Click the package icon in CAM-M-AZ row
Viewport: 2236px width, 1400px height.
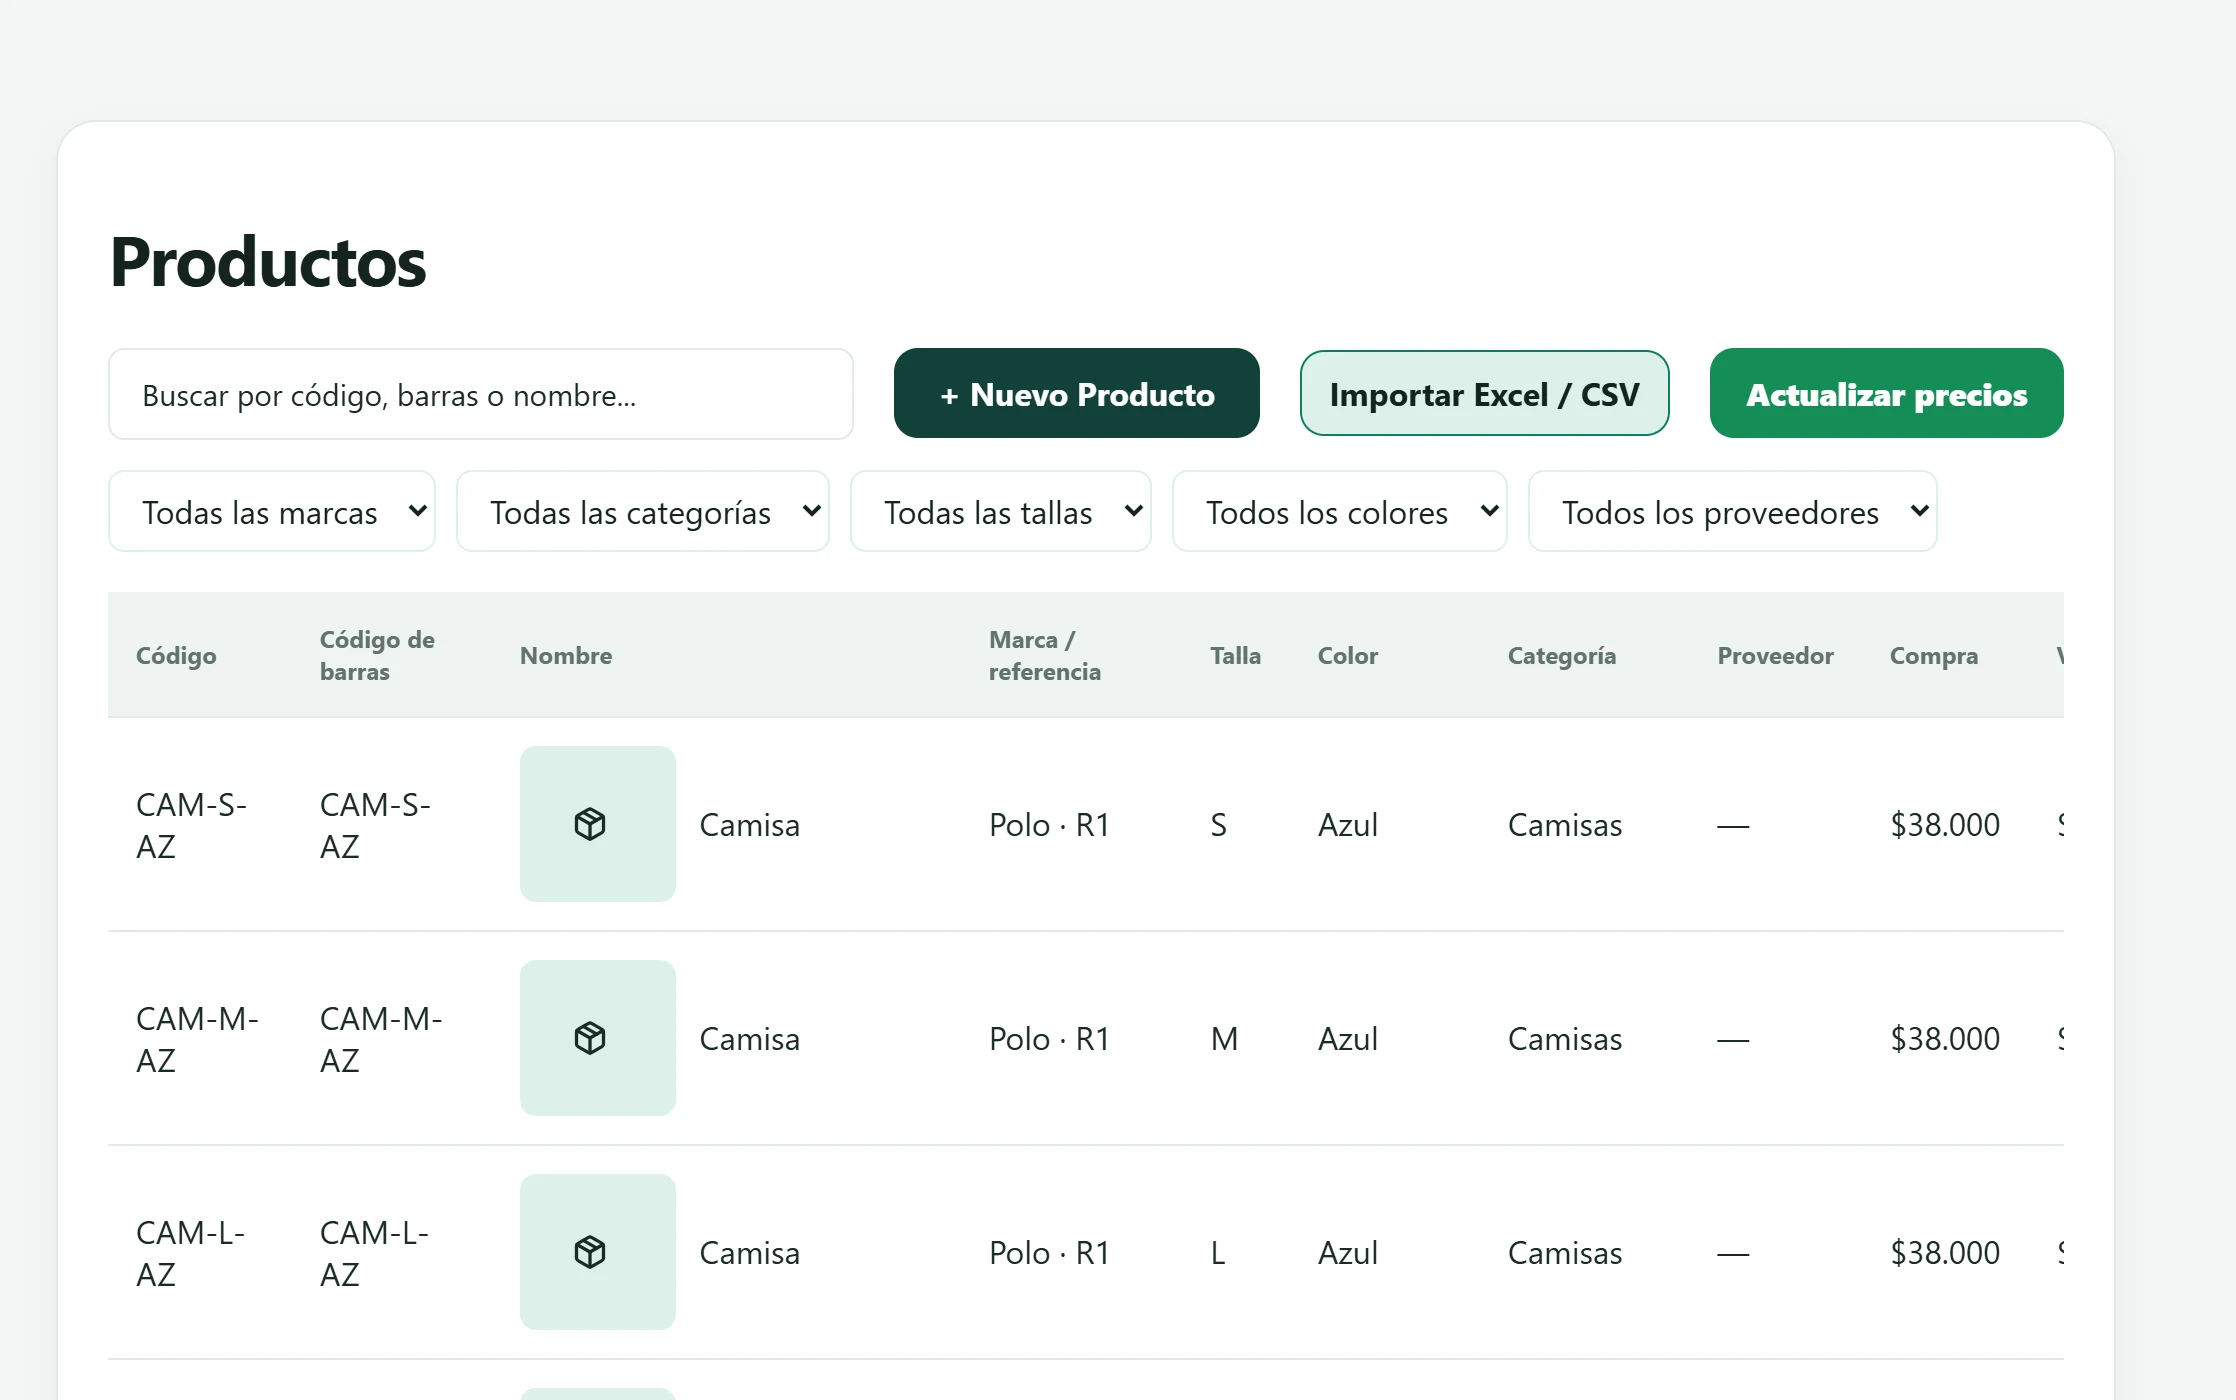pos(590,1038)
